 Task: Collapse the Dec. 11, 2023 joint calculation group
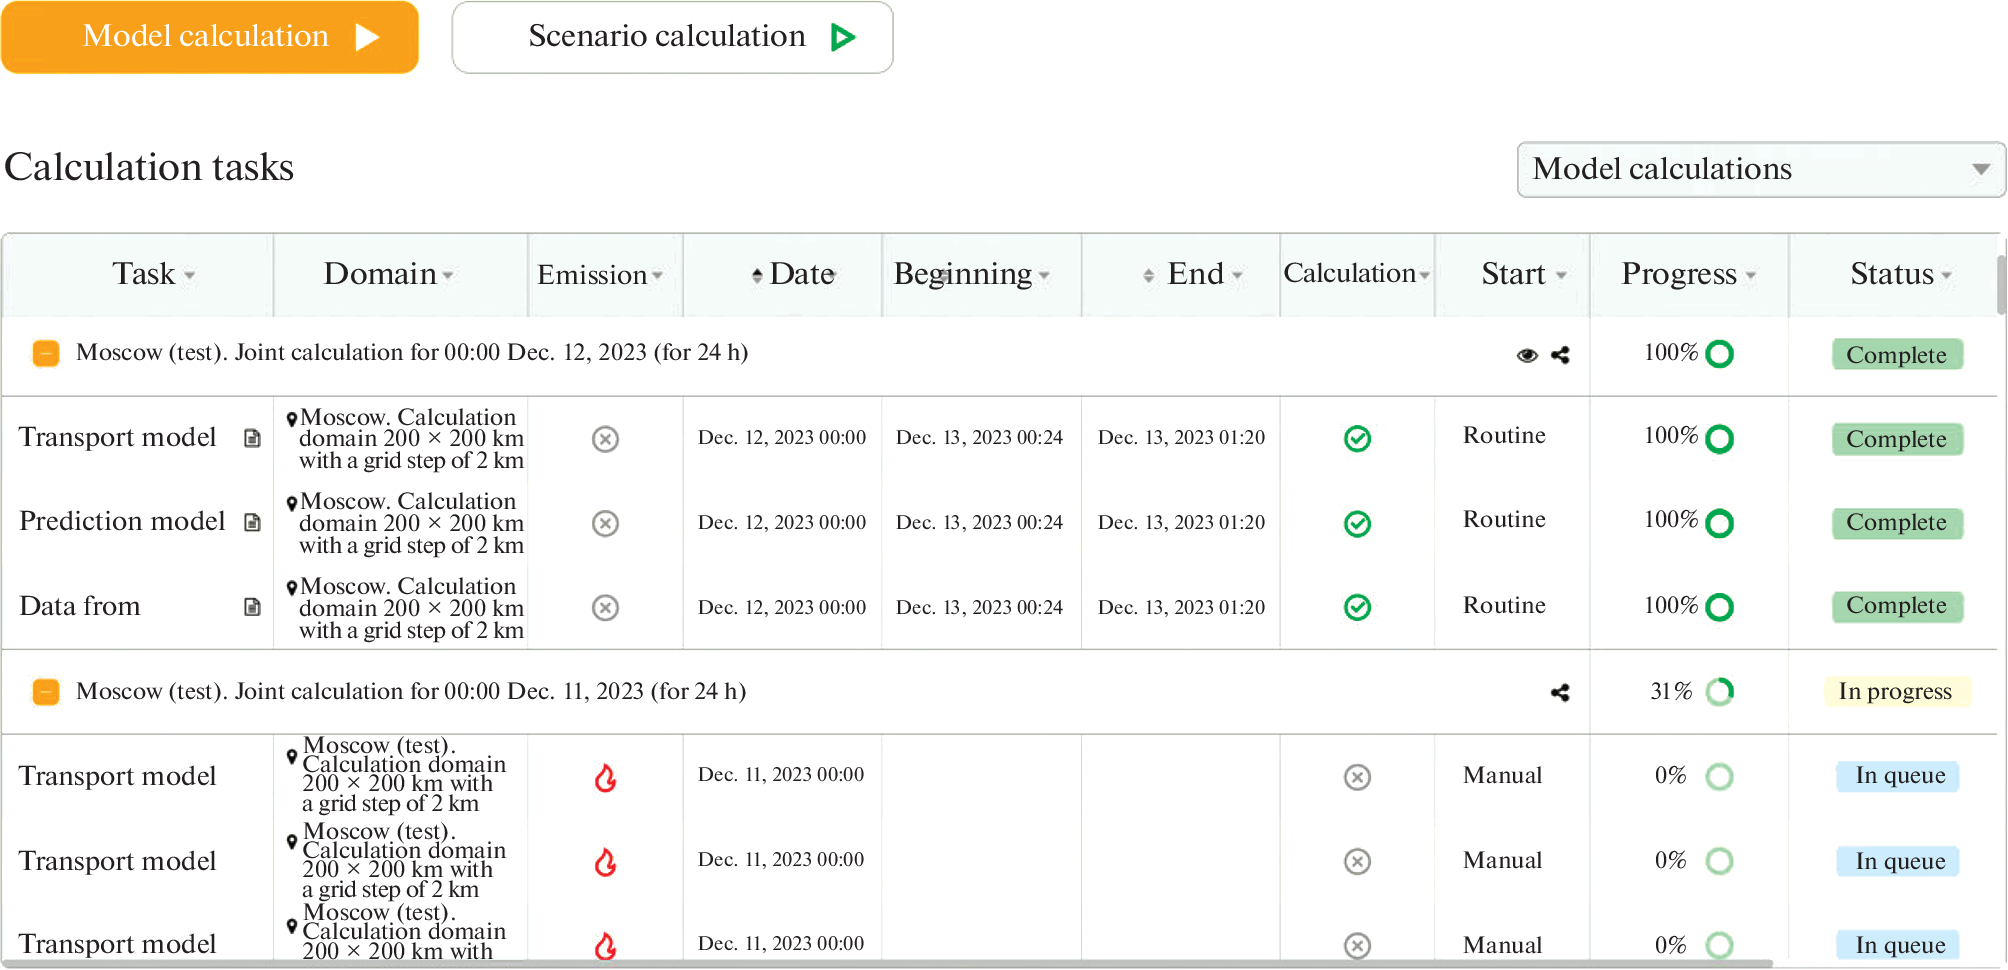click(x=46, y=692)
